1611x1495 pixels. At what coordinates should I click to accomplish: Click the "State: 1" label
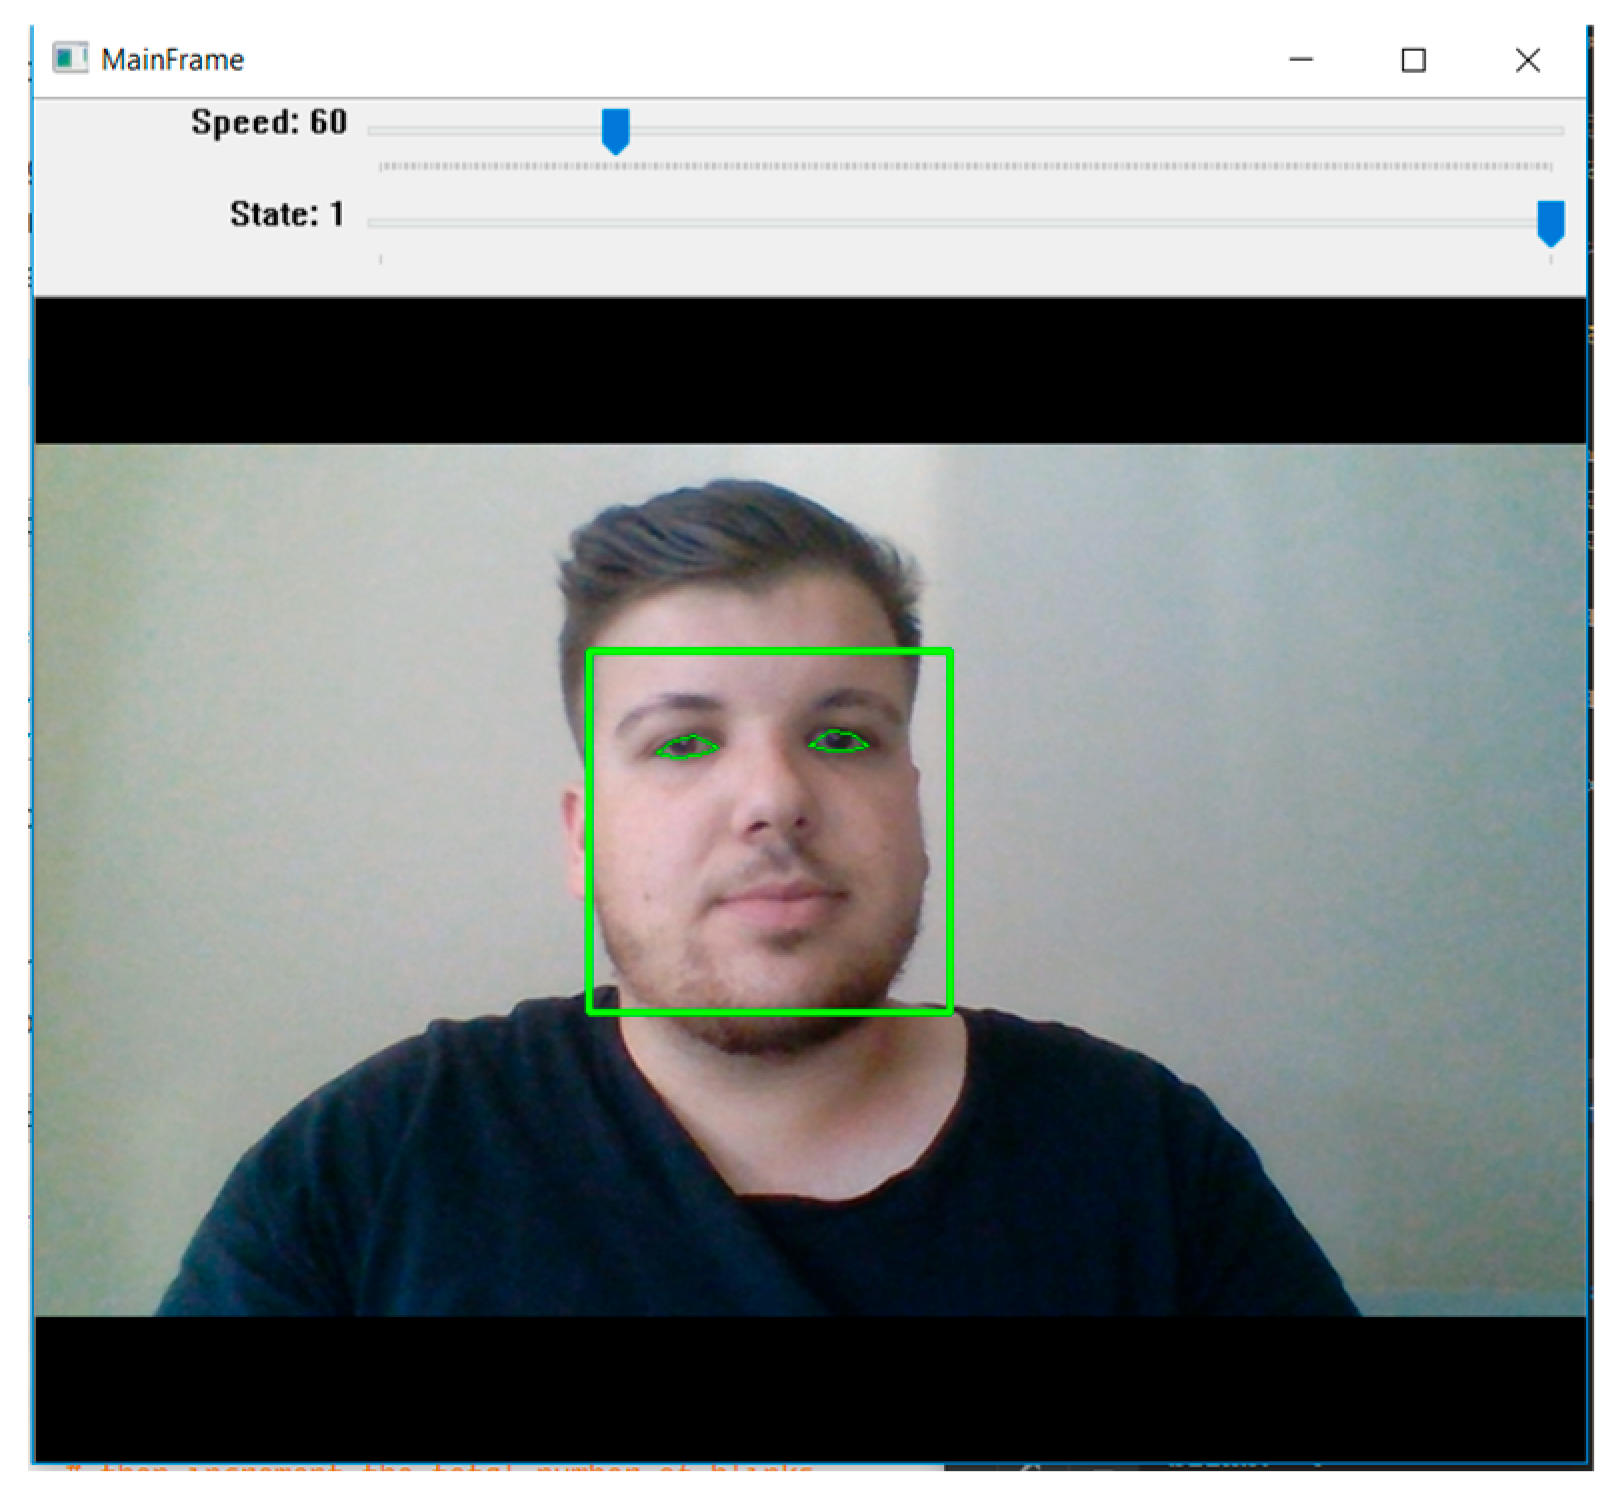pyautogui.click(x=286, y=214)
